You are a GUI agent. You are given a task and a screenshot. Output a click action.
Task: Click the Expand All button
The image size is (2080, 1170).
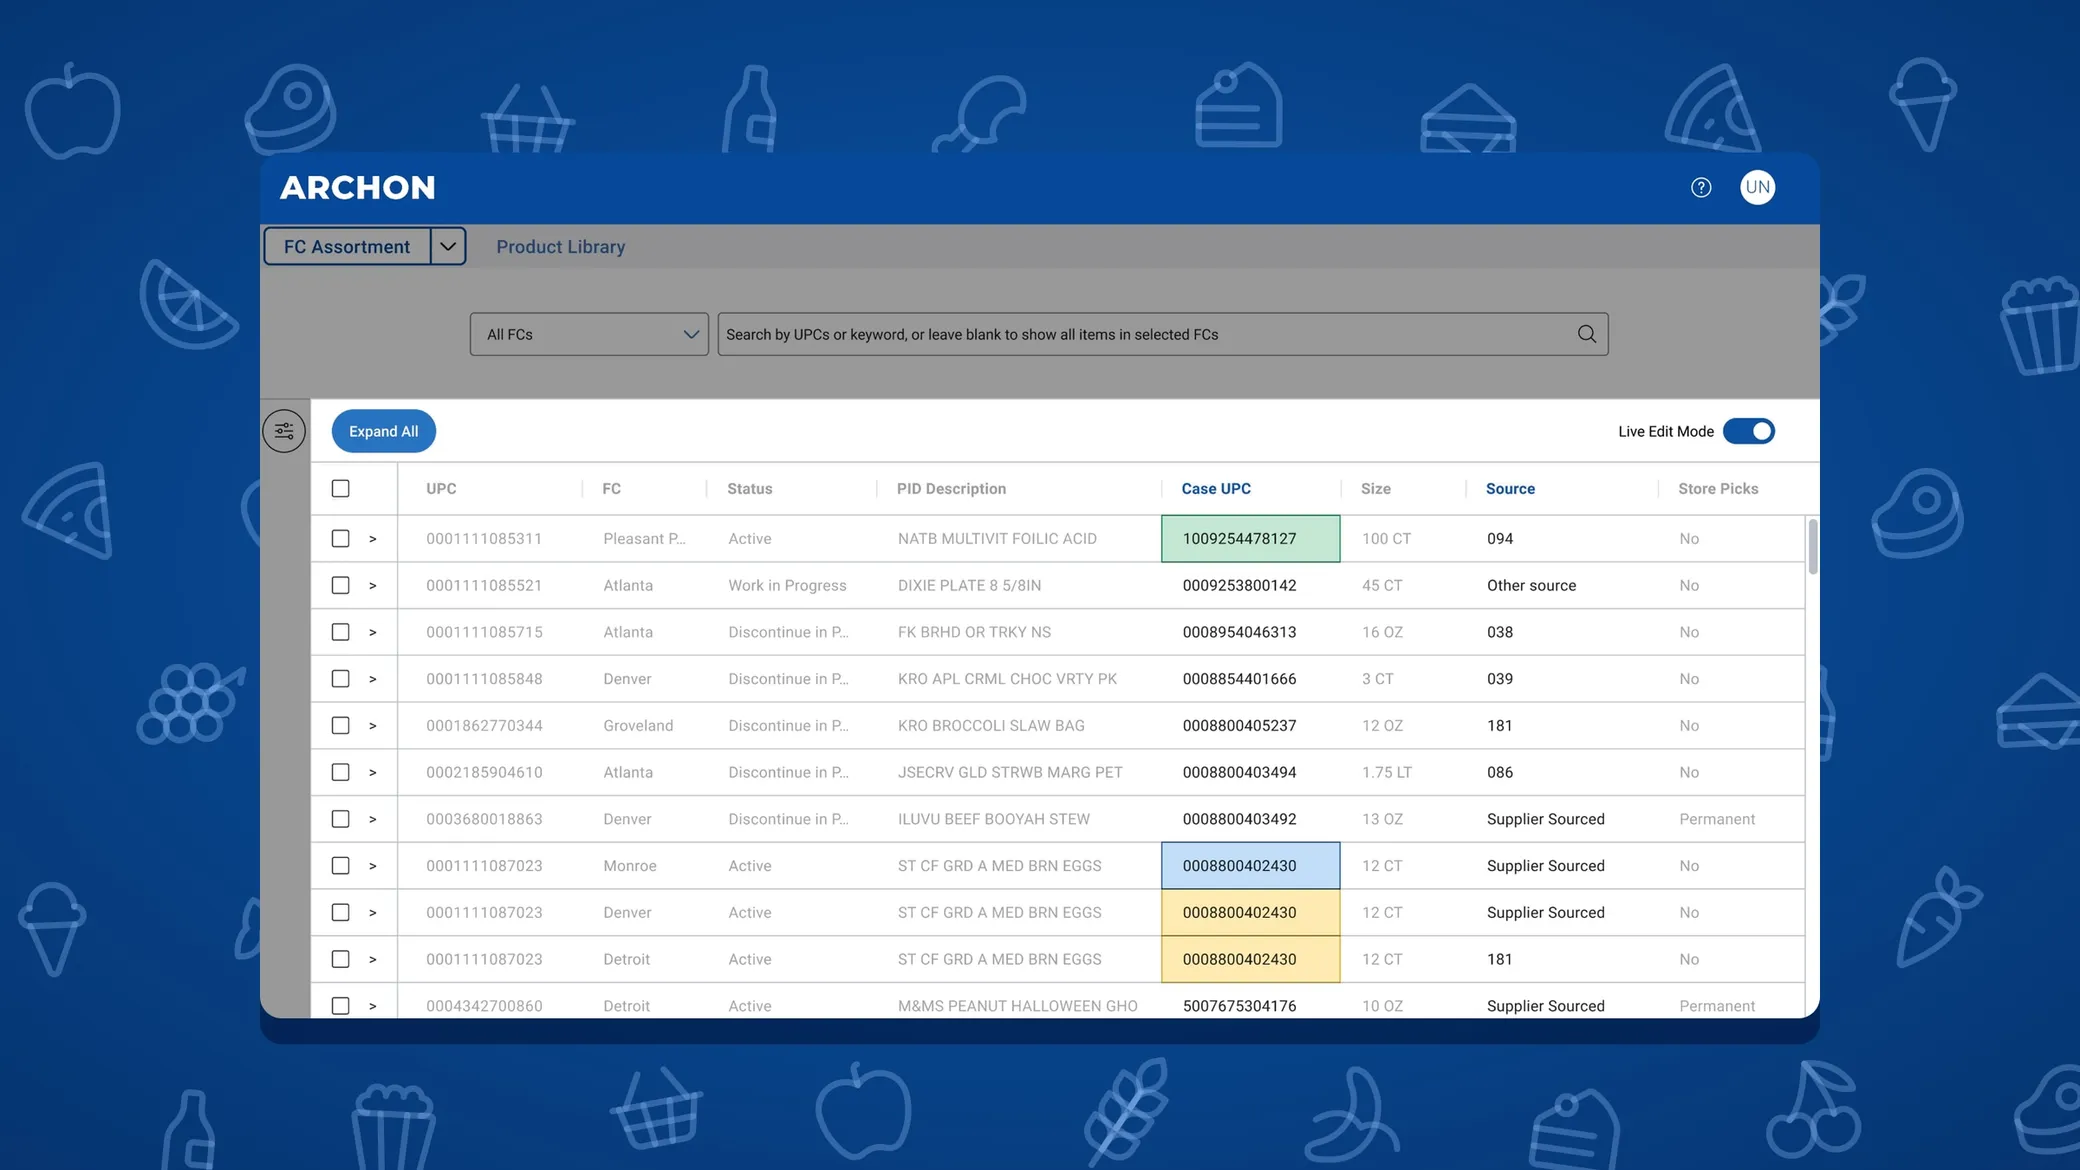click(384, 431)
